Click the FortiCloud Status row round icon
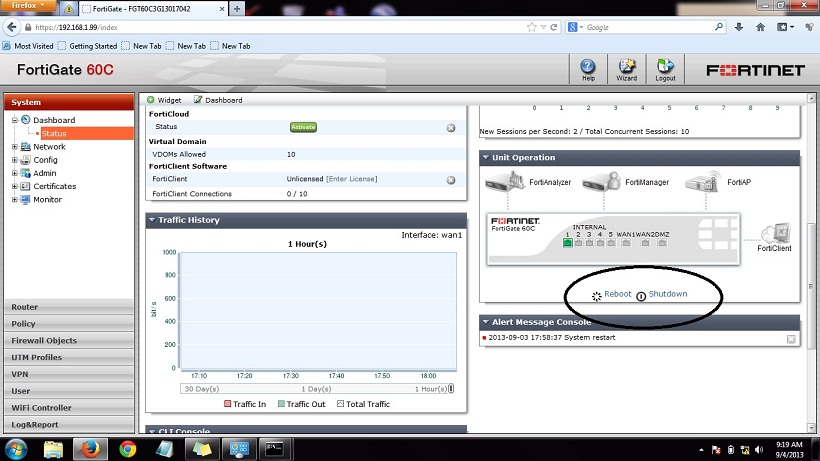The image size is (820, 461). coord(451,128)
